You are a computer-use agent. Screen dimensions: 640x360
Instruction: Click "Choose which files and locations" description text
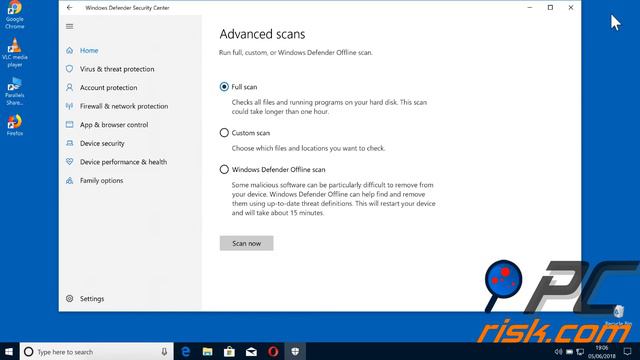click(309, 148)
